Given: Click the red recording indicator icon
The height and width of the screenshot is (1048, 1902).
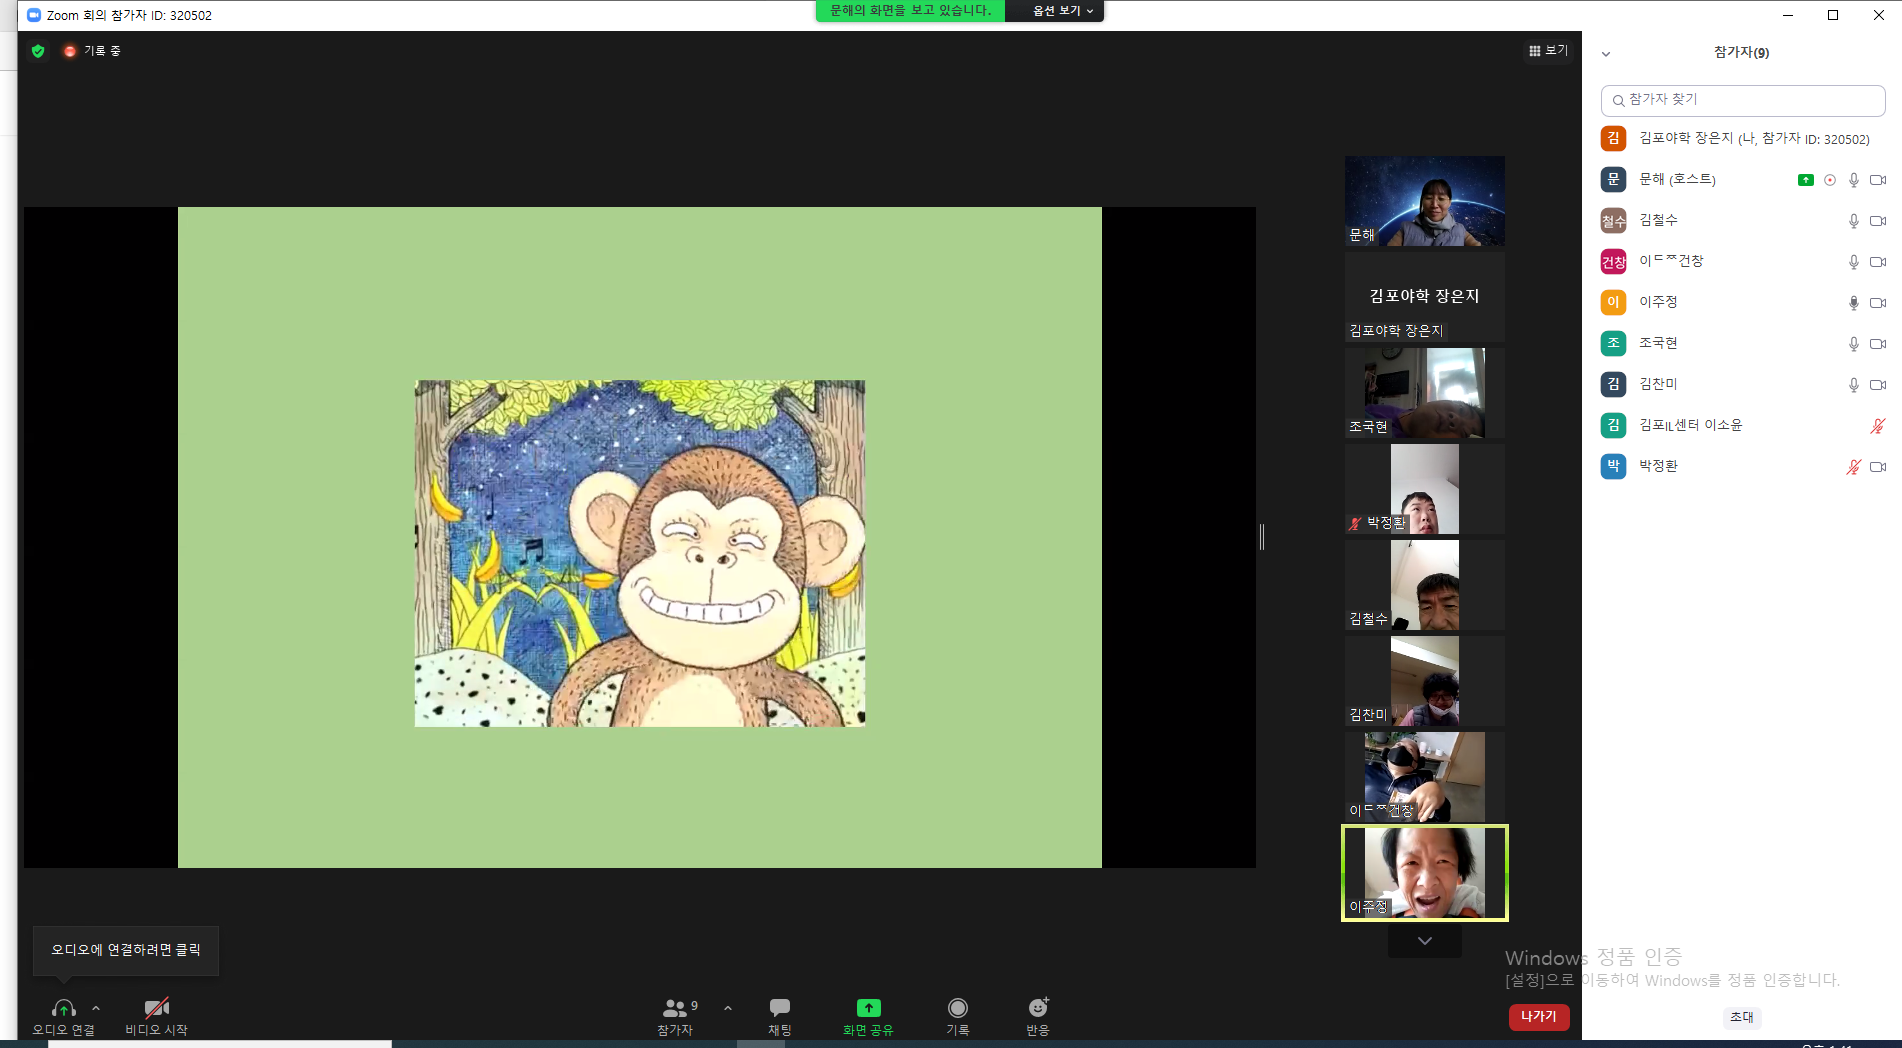Looking at the screenshot, I should [x=70, y=51].
